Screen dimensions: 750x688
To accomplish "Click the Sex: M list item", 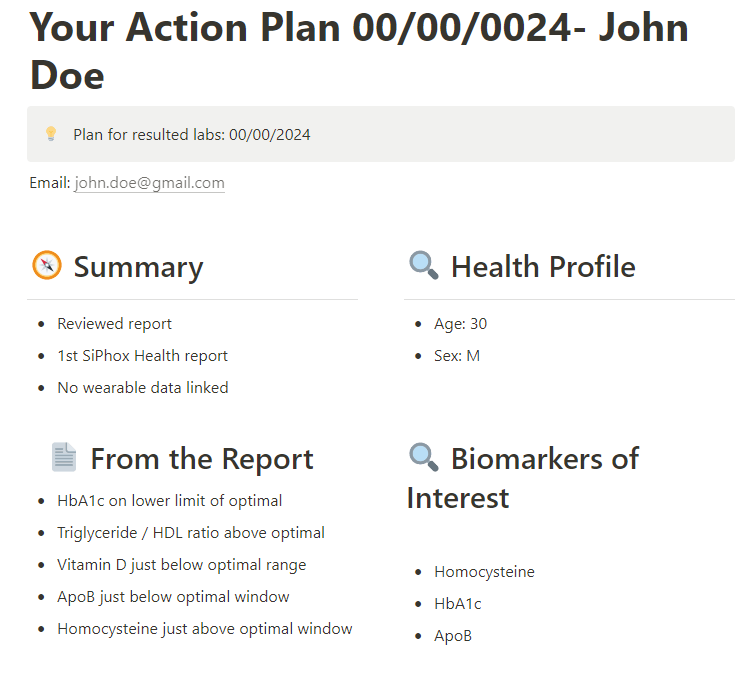I will (x=457, y=356).
